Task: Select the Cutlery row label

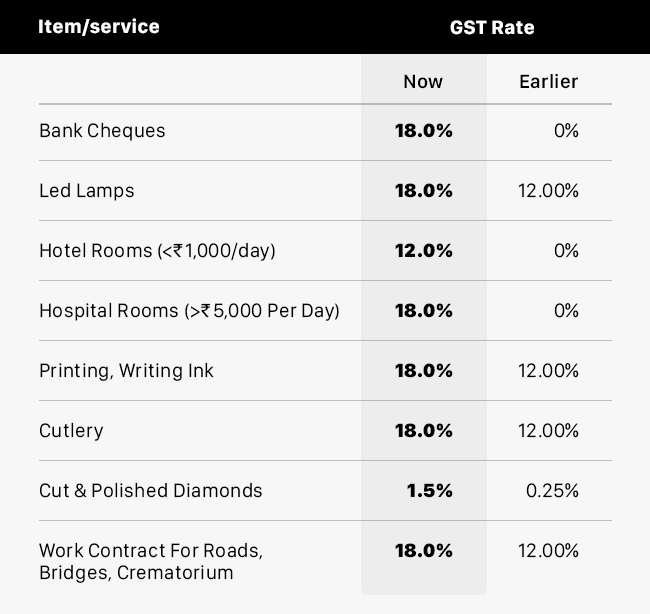Action: tap(71, 431)
